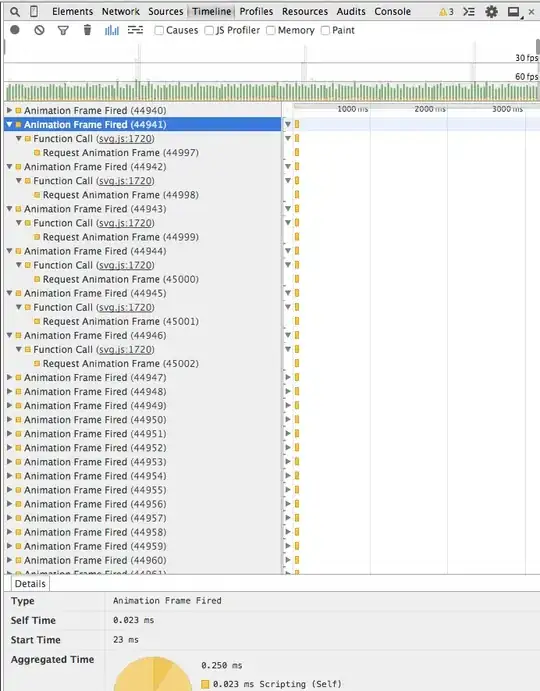540x691 pixels.
Task: Collapse Animation Frame Fired (44946)
Action: (x=9, y=335)
